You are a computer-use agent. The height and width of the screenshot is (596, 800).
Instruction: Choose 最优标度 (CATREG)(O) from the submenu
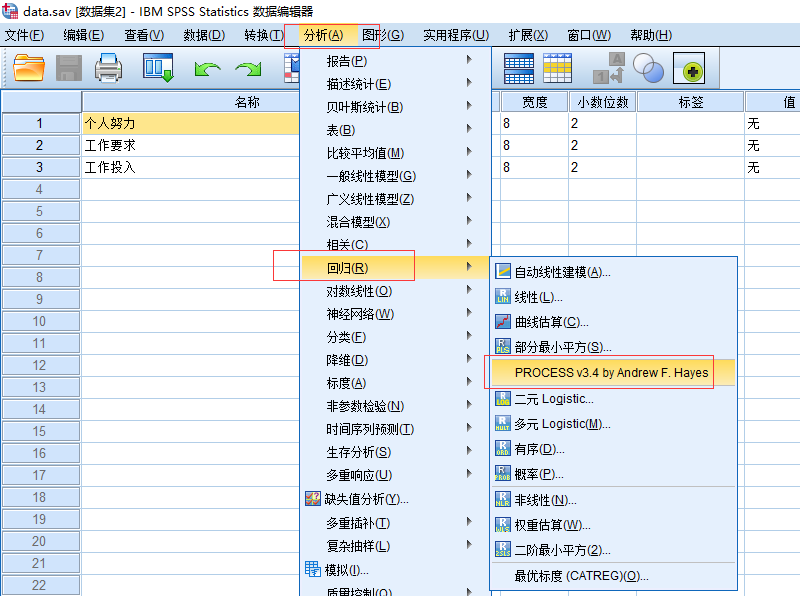pyautogui.click(x=581, y=576)
